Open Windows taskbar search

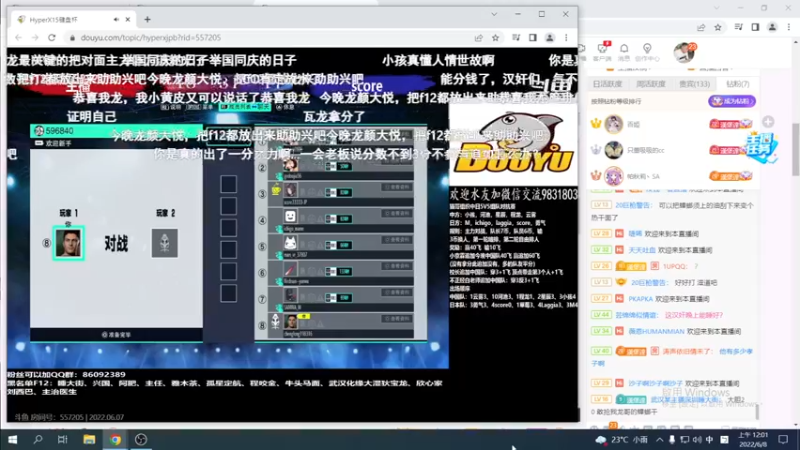pos(38,440)
